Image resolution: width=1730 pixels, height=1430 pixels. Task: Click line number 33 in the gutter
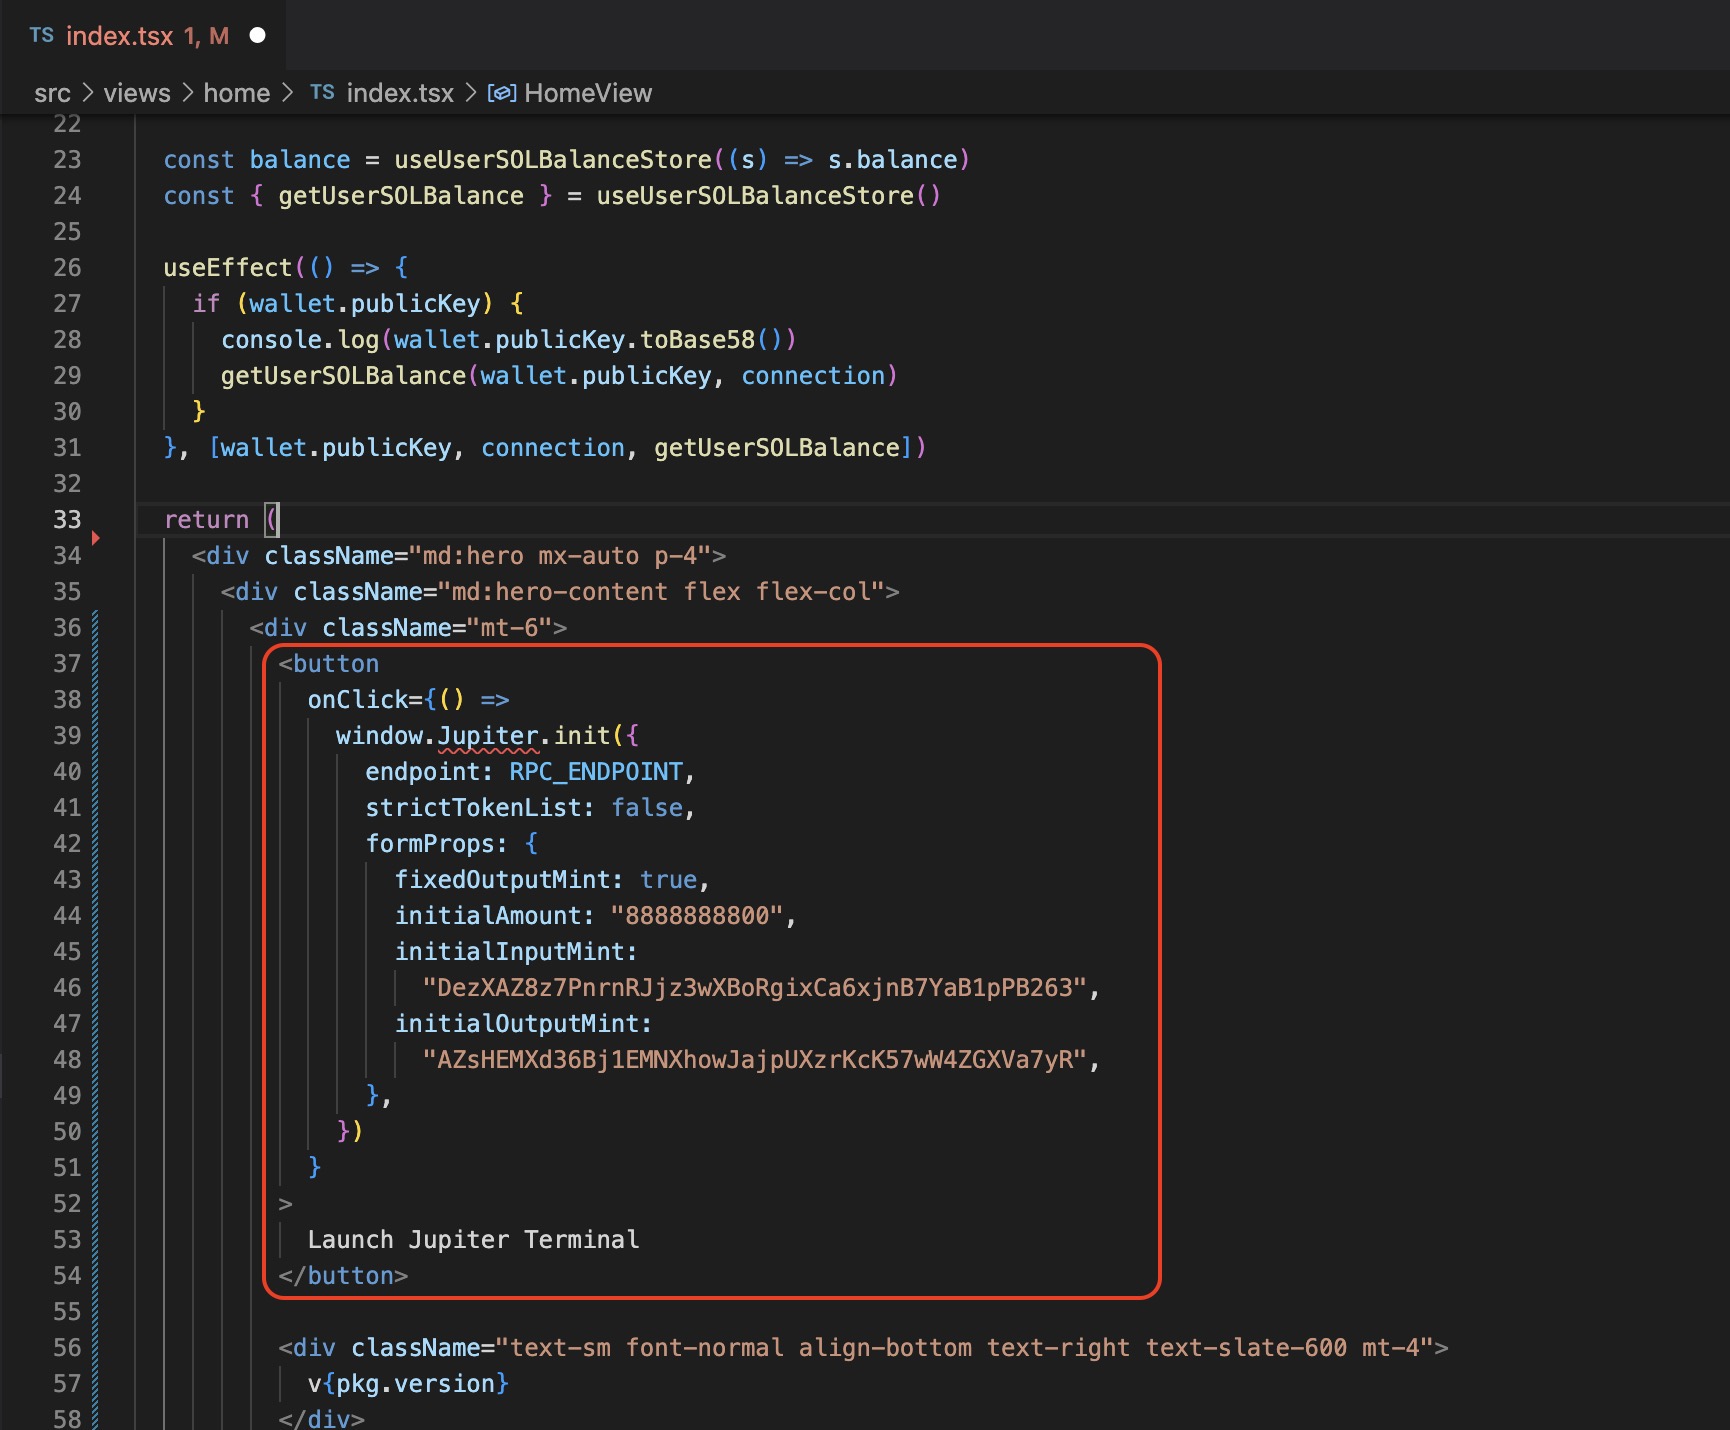(x=67, y=520)
